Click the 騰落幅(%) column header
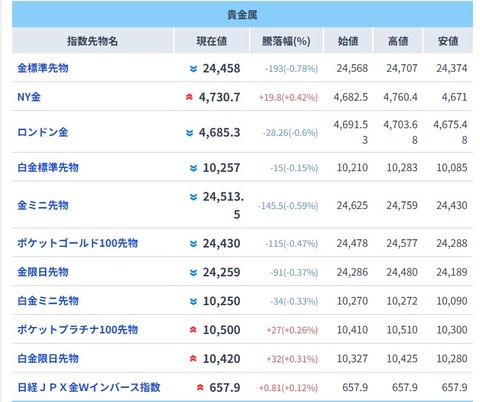Screen dimensions: 480x402 pos(286,41)
